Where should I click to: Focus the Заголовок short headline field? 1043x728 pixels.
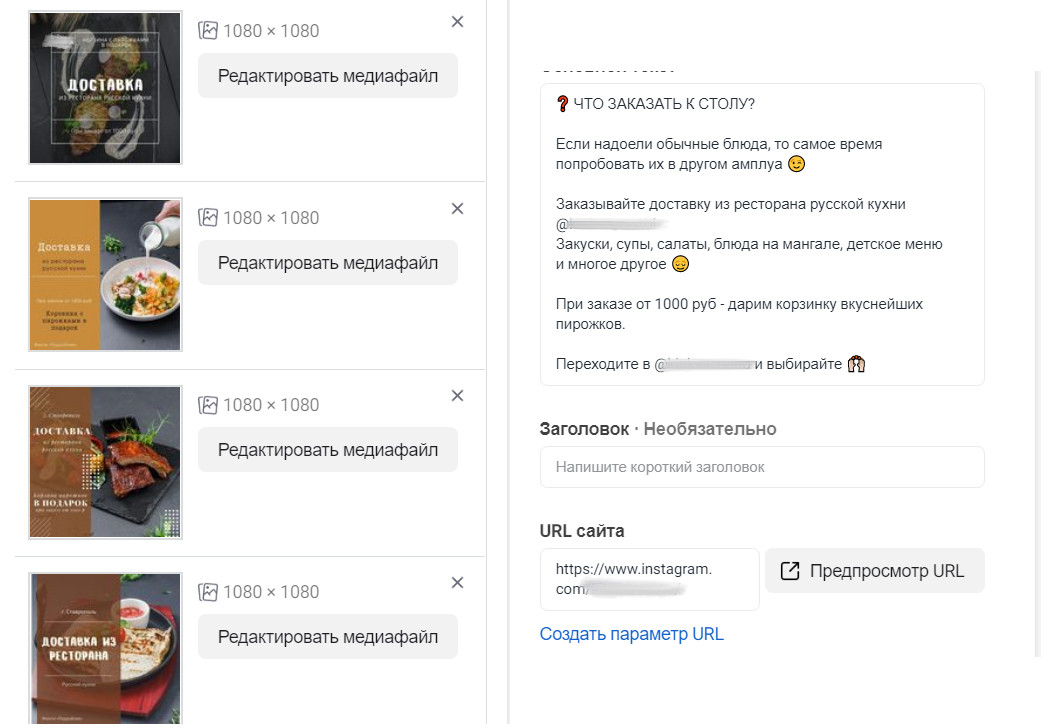[x=762, y=467]
